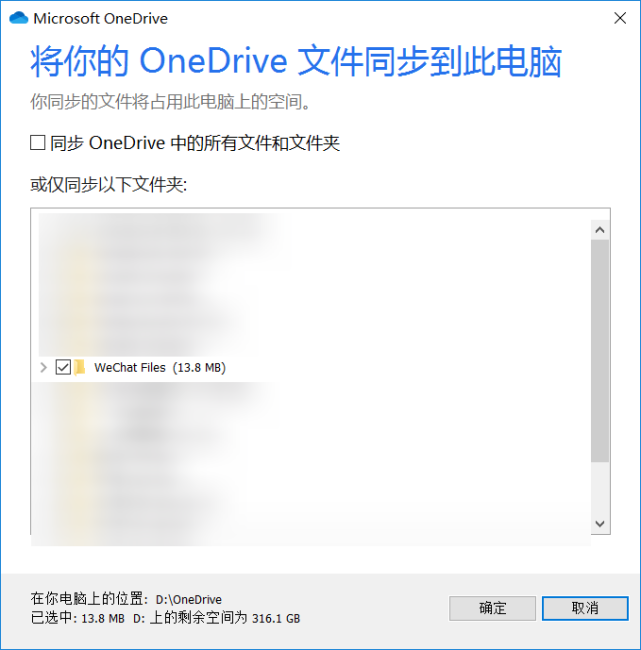Viewport: 641px width, 650px height.
Task: Click the 或仅同步以下文件夹 label
Action: tap(109, 184)
